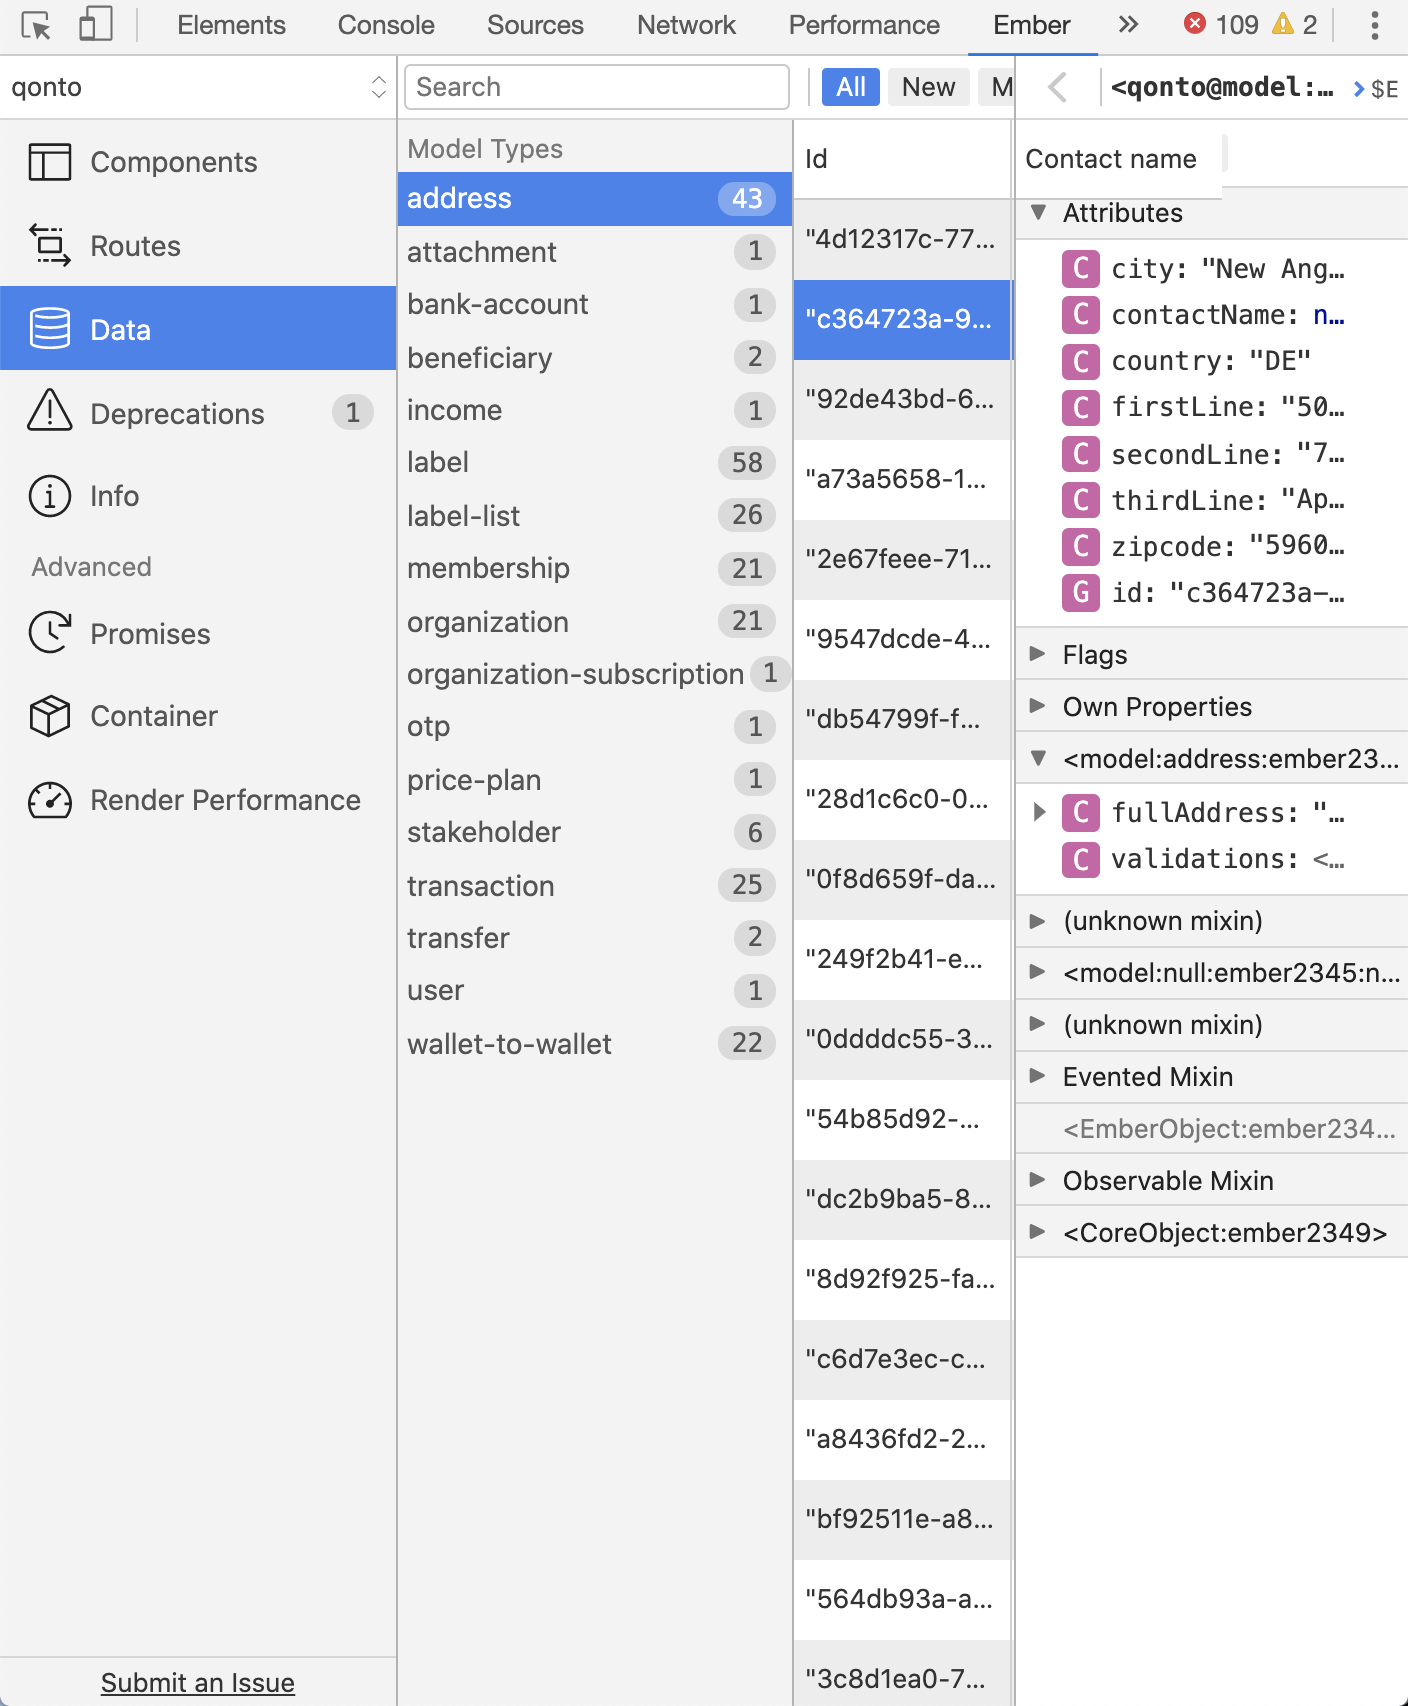Switch to the Network tab
1408x1706 pixels.
686,25
